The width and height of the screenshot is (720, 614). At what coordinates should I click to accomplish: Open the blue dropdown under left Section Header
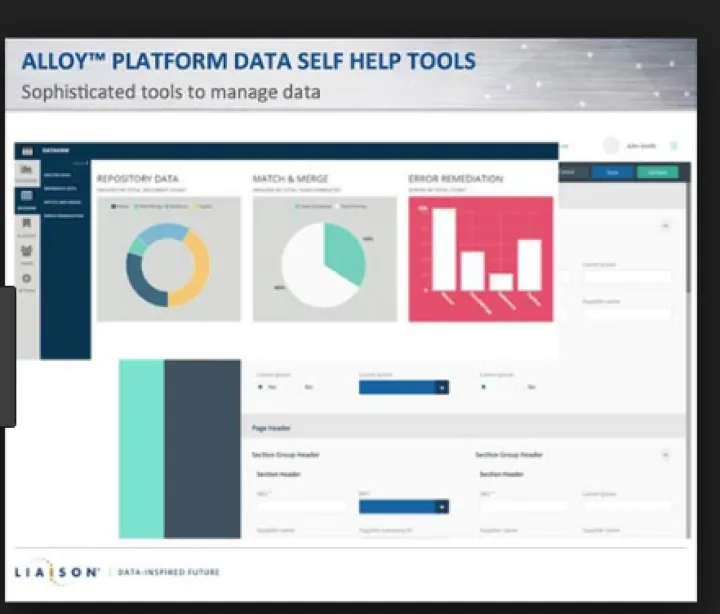click(x=404, y=507)
